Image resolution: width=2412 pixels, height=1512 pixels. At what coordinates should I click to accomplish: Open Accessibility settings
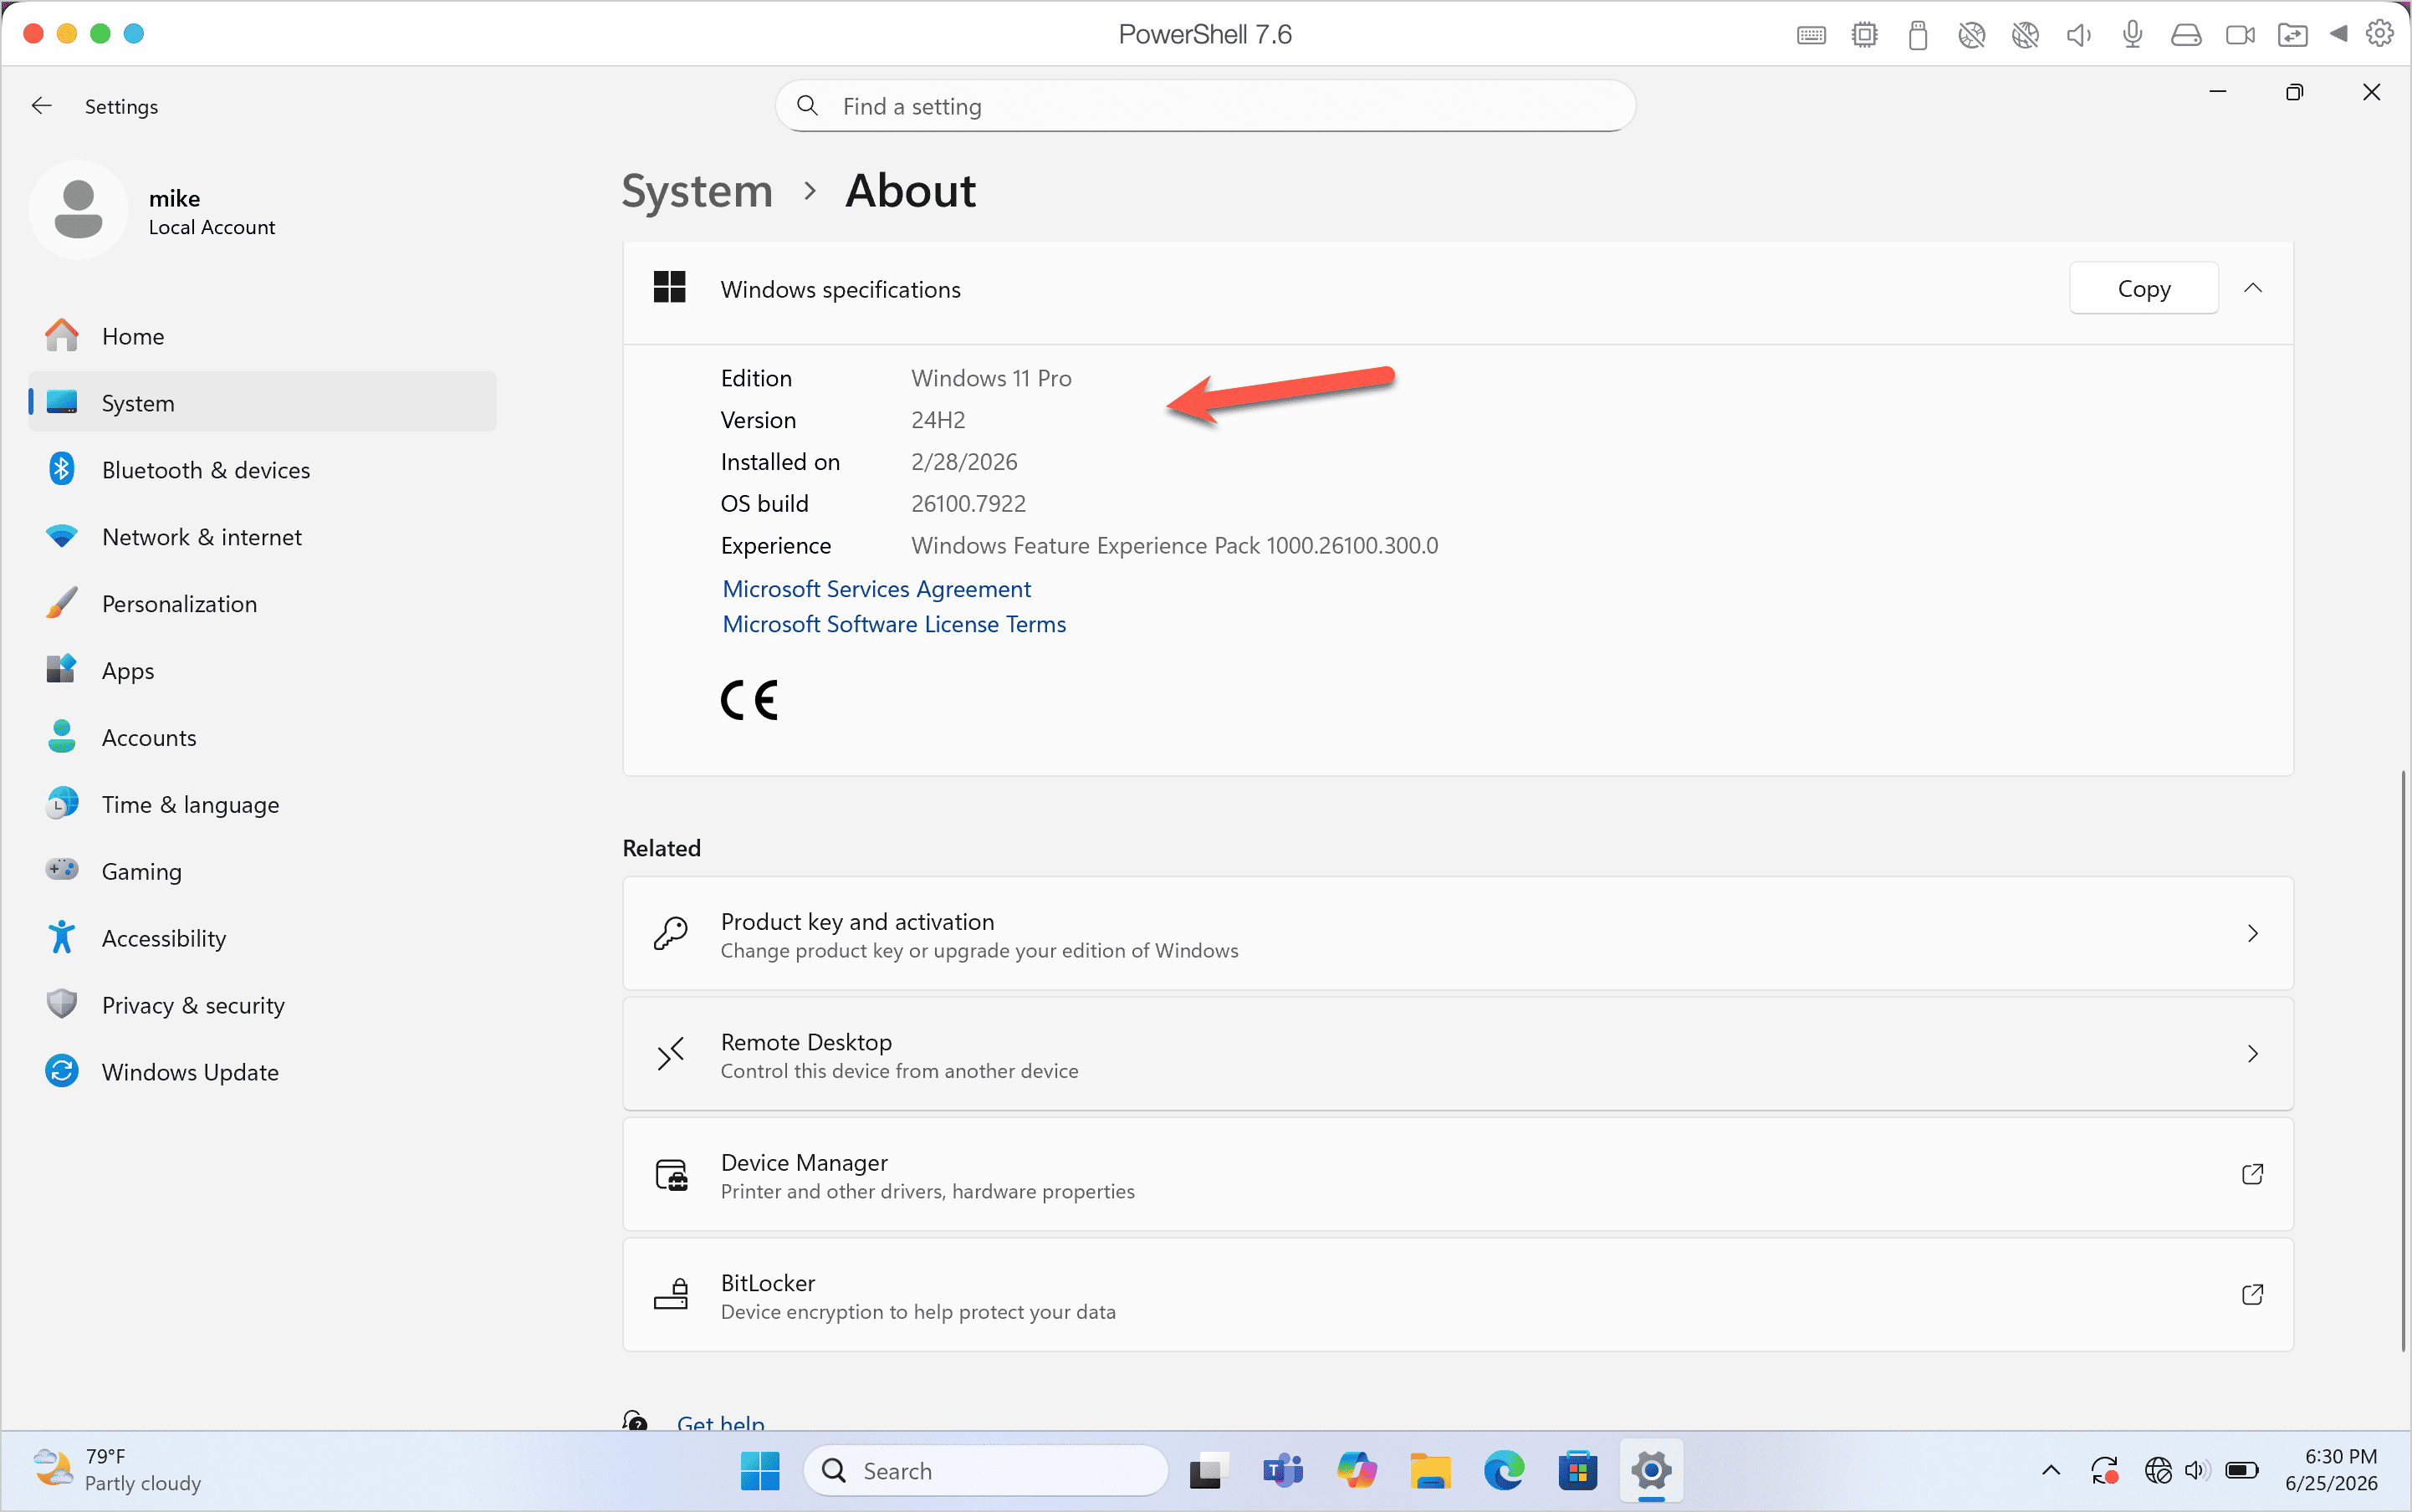262,939
